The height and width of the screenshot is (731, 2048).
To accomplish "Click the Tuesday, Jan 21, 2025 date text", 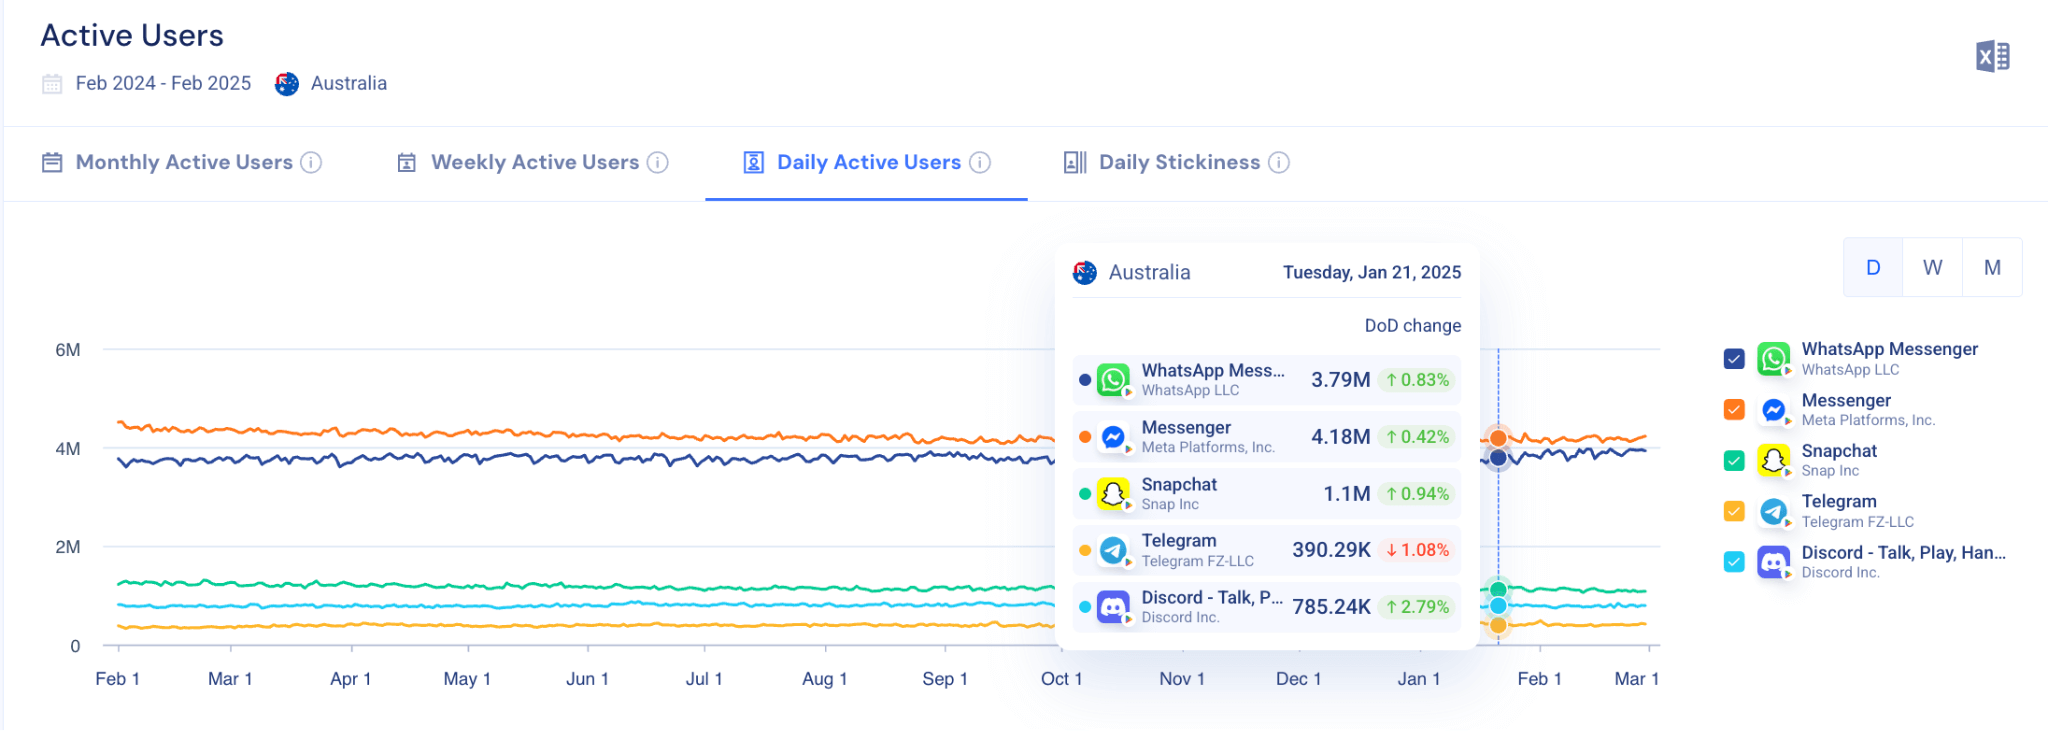I will pos(1372,272).
